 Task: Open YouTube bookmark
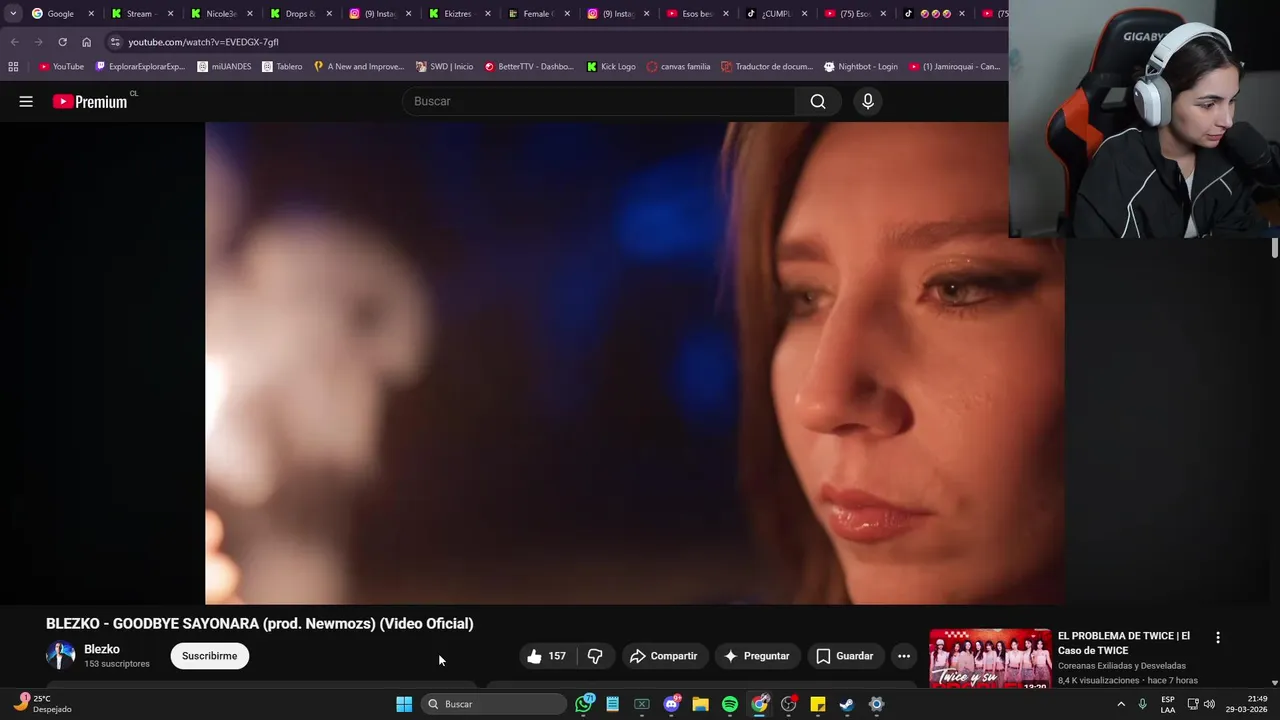pos(61,67)
